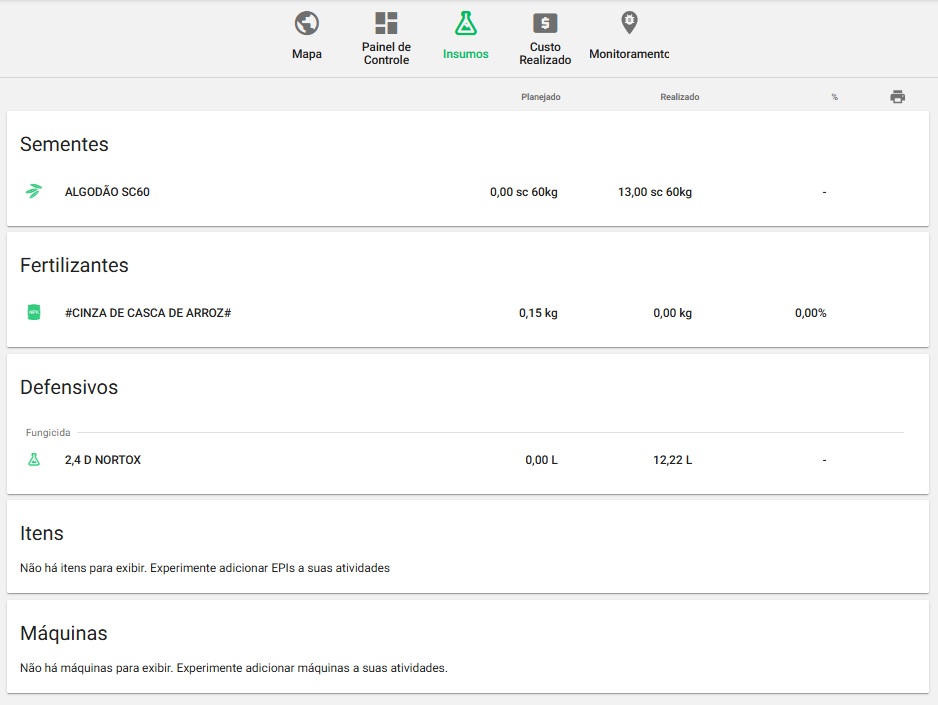Image resolution: width=938 pixels, height=705 pixels.
Task: Select the 2,4 D NORTOX item name
Action: [x=103, y=460]
